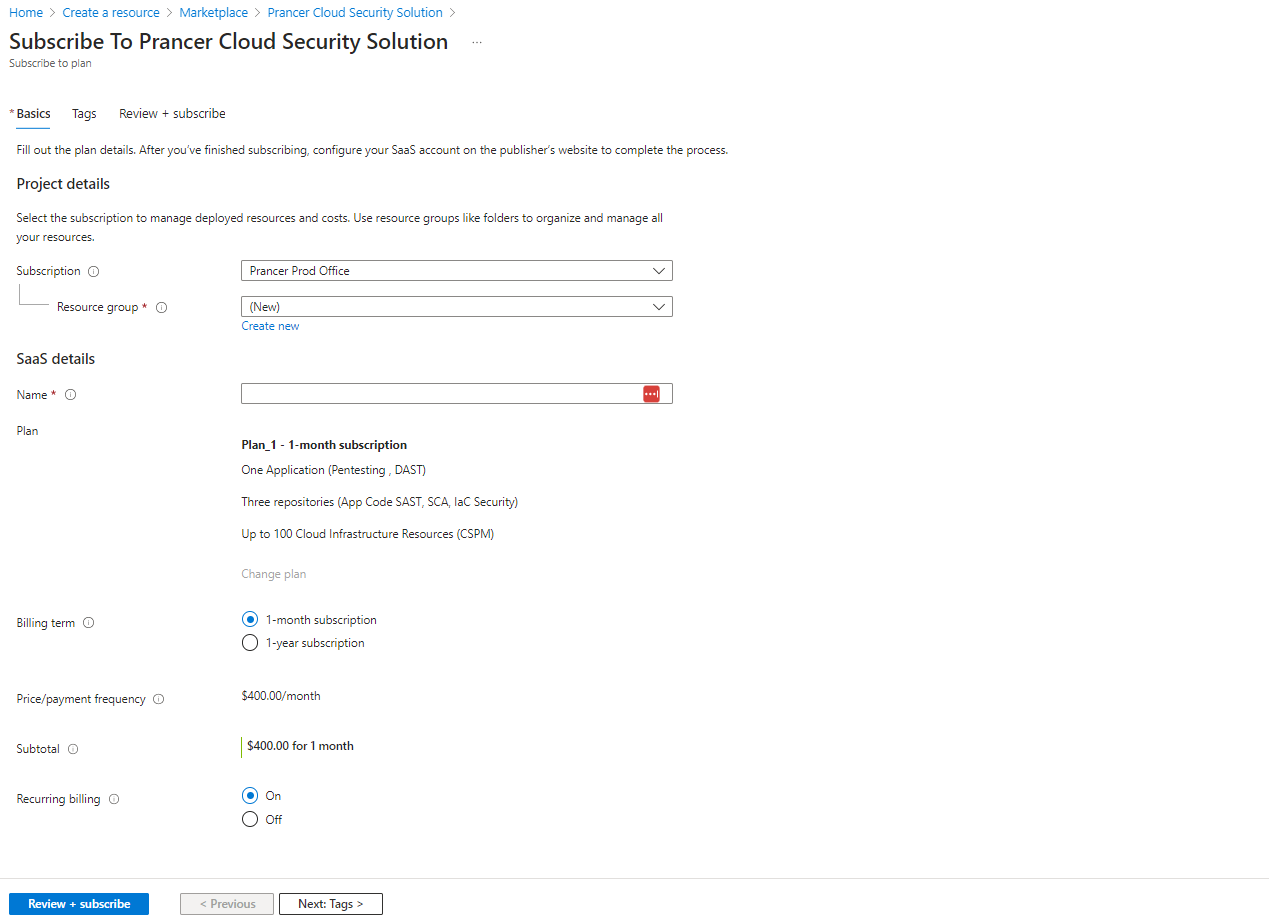Click the One Application (Pentesting , DAST) text

pyautogui.click(x=334, y=470)
